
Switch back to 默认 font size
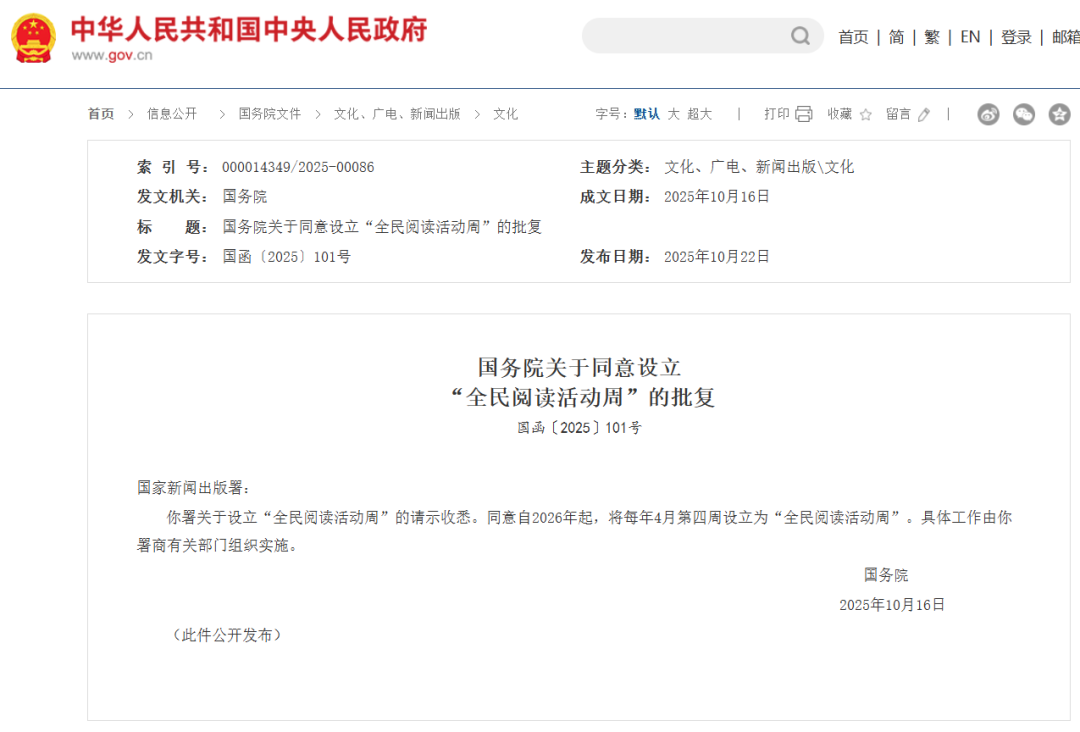click(x=648, y=114)
